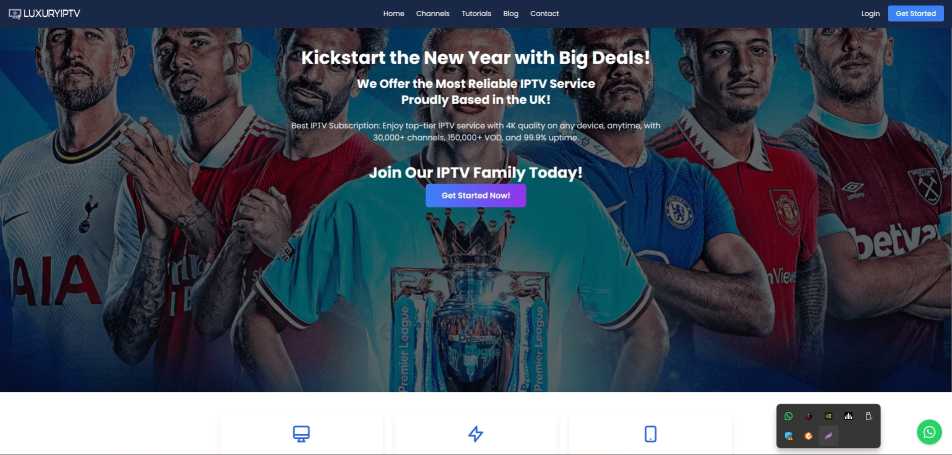The image size is (952, 455).
Task: Click the orange circular icon in tray popup
Action: pos(808,436)
